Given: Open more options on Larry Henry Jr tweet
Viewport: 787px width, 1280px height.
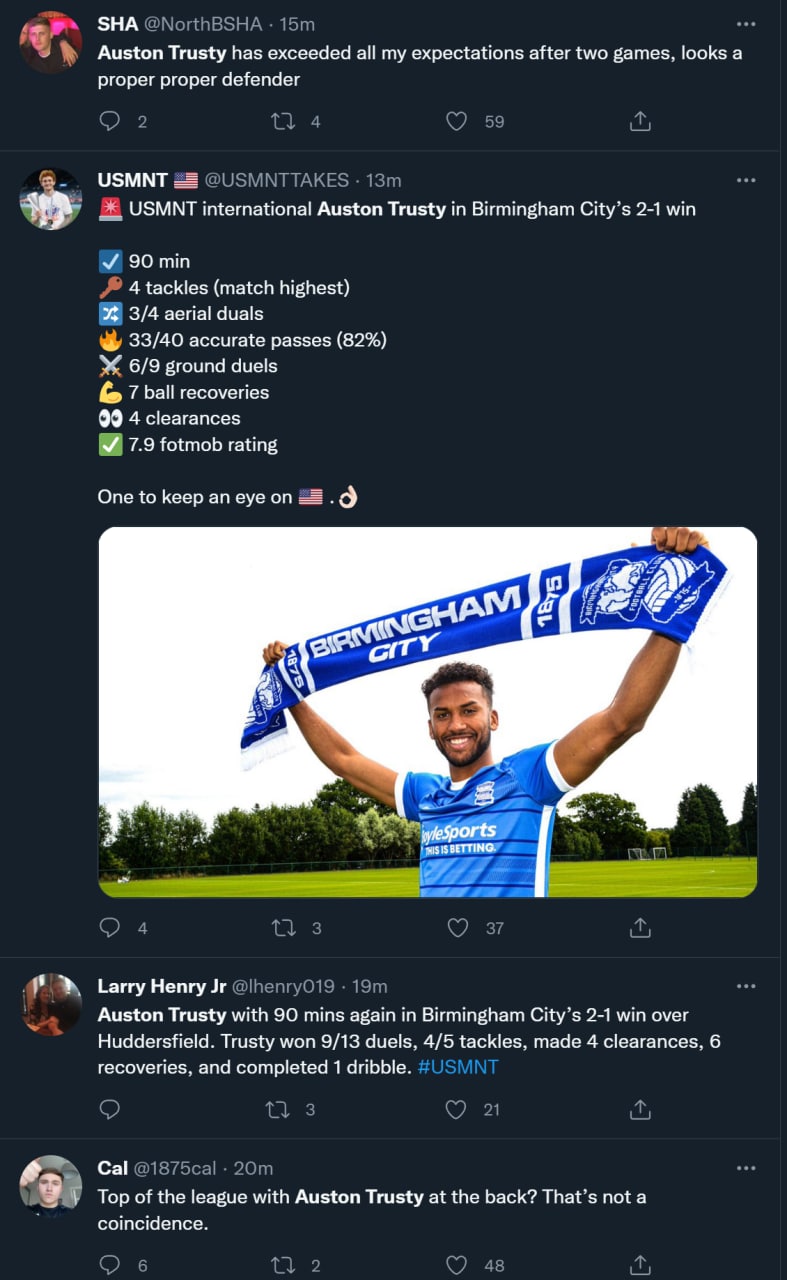Looking at the screenshot, I should [746, 986].
